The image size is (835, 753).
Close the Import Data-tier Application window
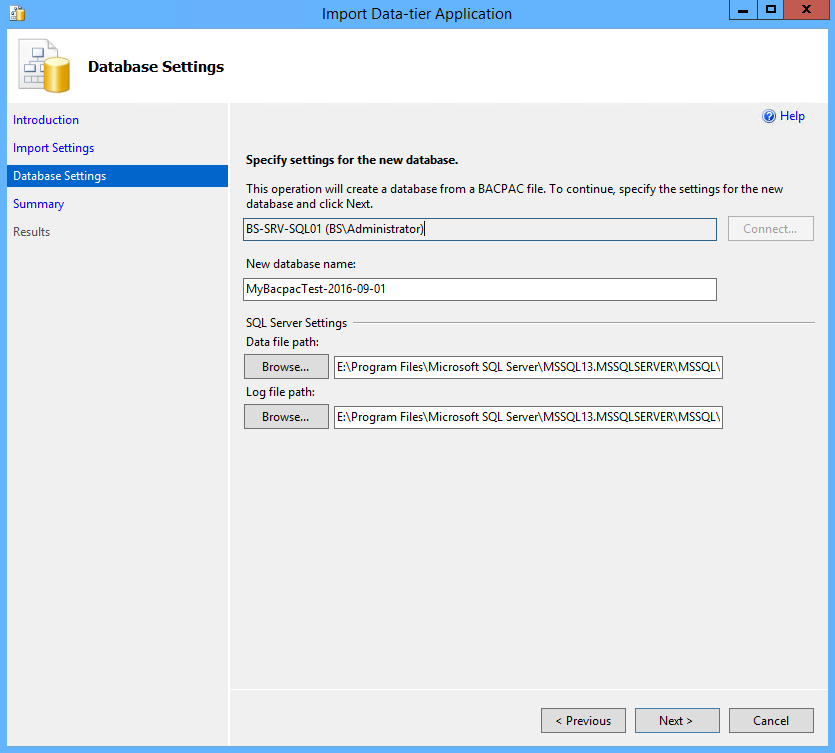point(806,10)
